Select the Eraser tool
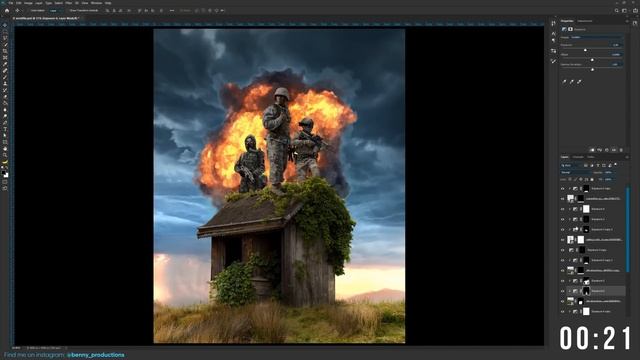 click(x=5, y=97)
